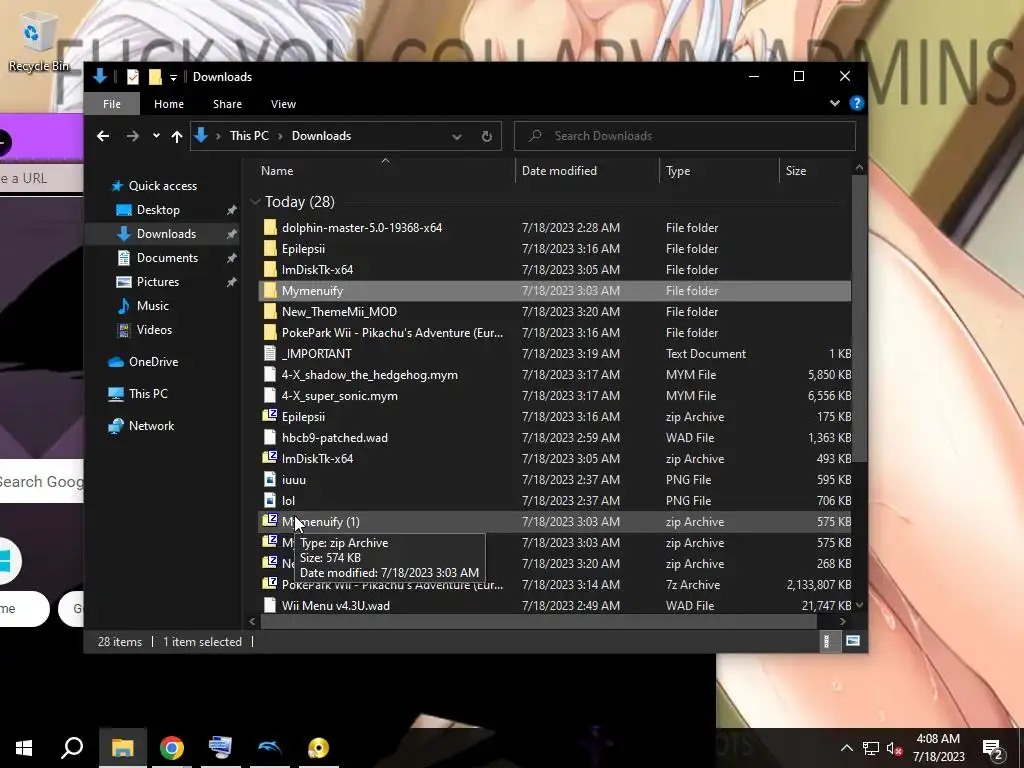Open recent locations dropdown arrow
The image size is (1024, 768).
156,136
